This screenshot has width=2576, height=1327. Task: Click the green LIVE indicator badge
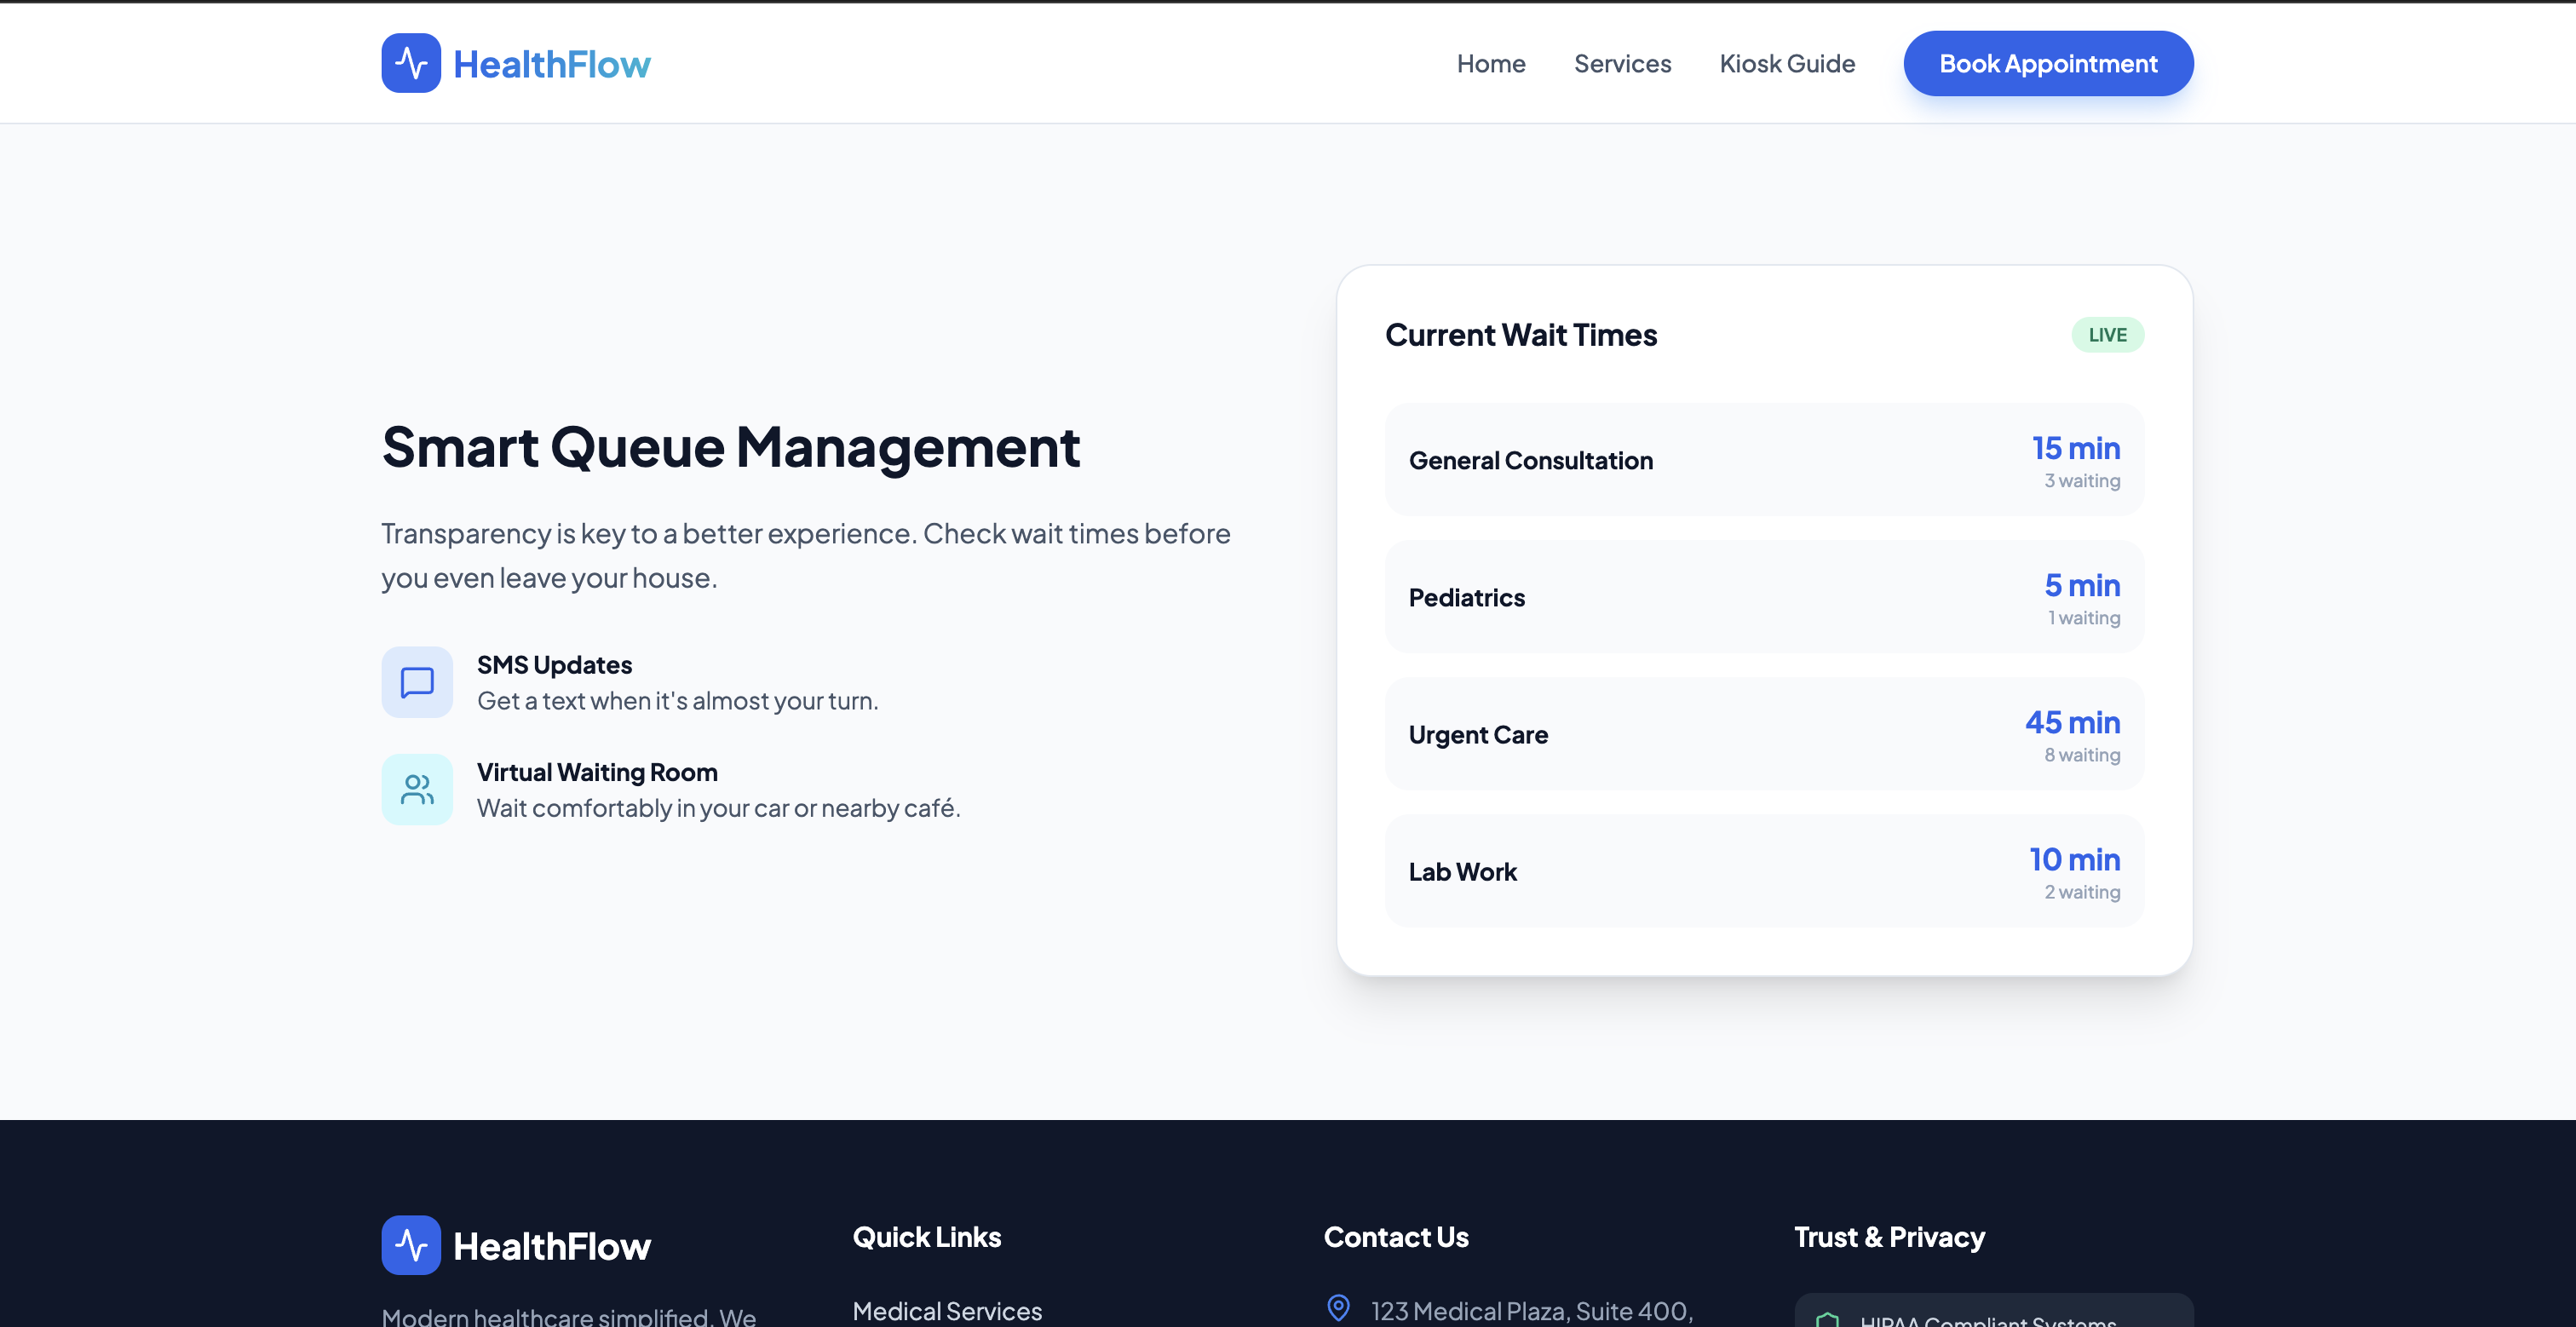2107,335
